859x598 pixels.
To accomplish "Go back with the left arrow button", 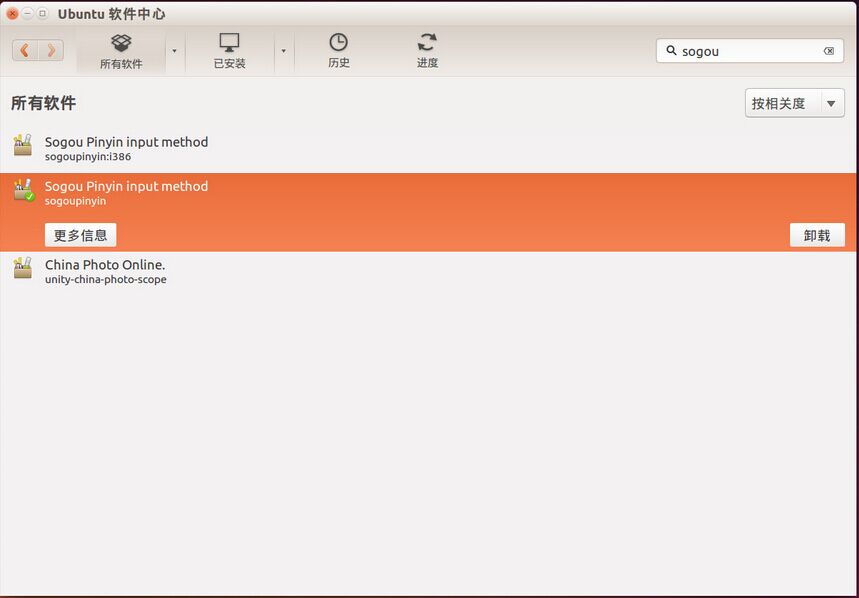I will pyautogui.click(x=25, y=50).
